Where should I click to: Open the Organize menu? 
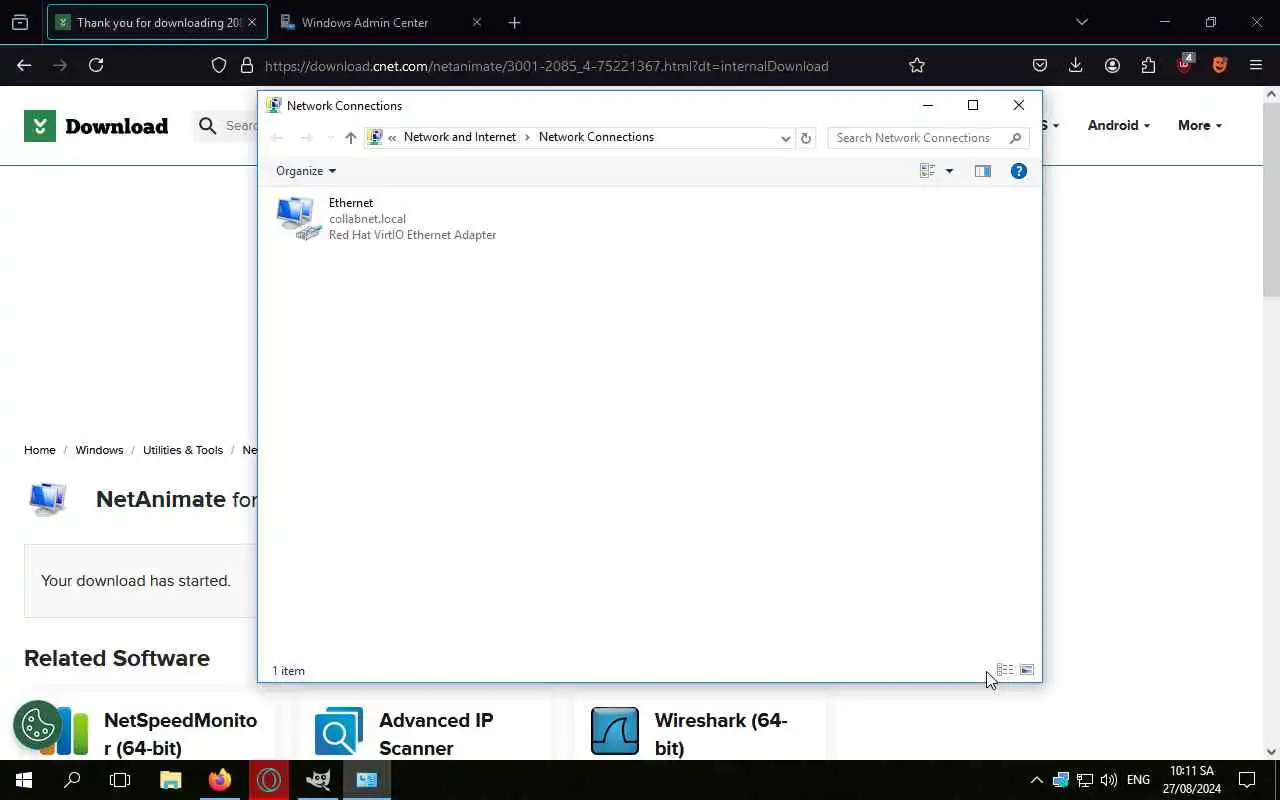click(x=305, y=171)
